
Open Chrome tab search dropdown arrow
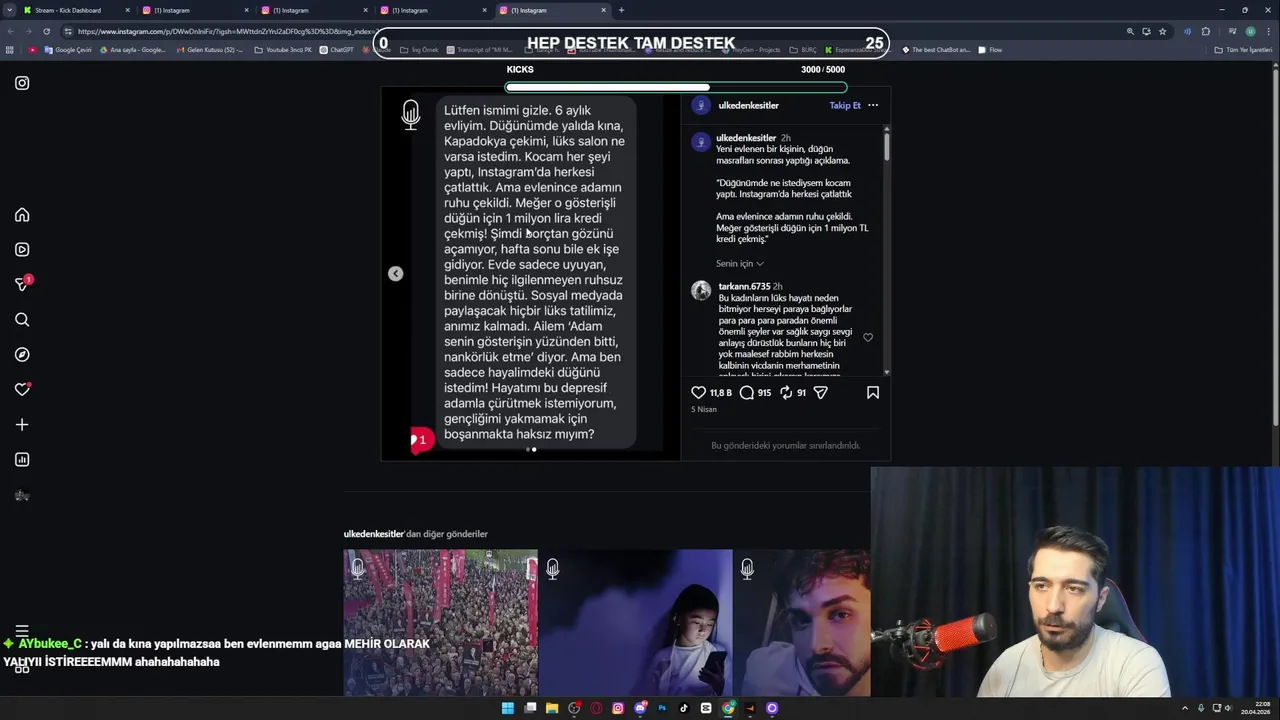point(9,10)
